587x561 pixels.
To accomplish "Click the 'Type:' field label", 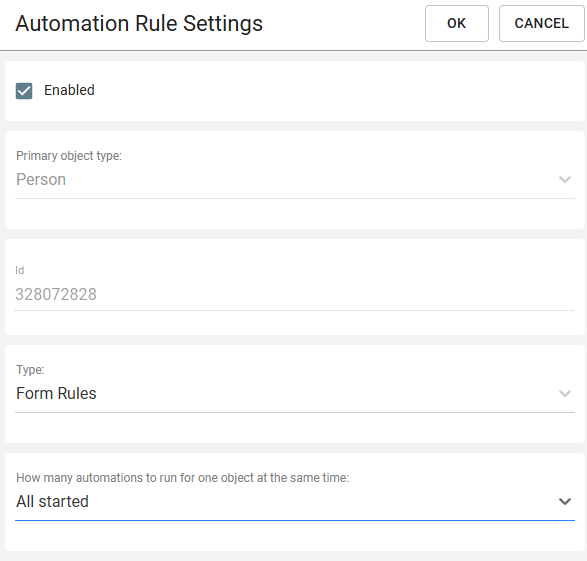I will (30, 370).
